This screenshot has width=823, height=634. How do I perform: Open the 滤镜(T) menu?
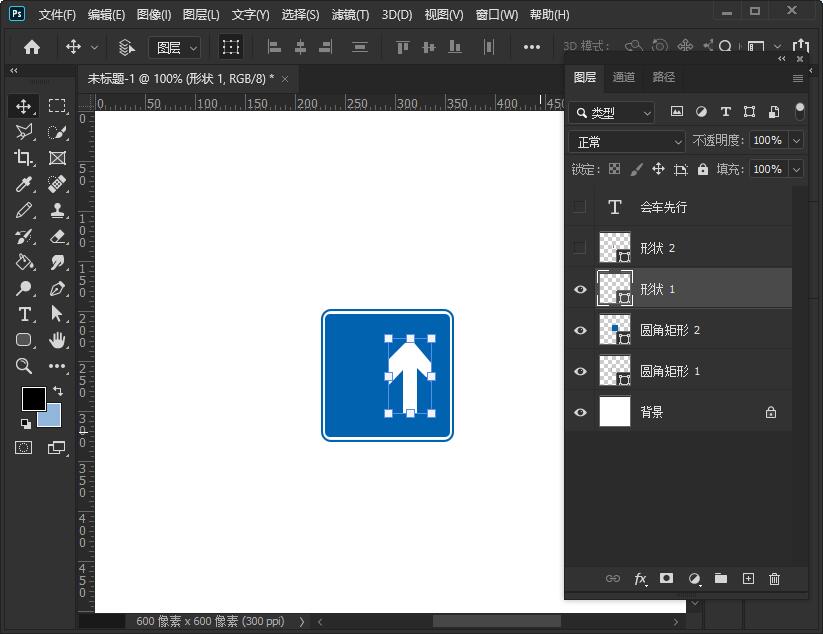[350, 15]
